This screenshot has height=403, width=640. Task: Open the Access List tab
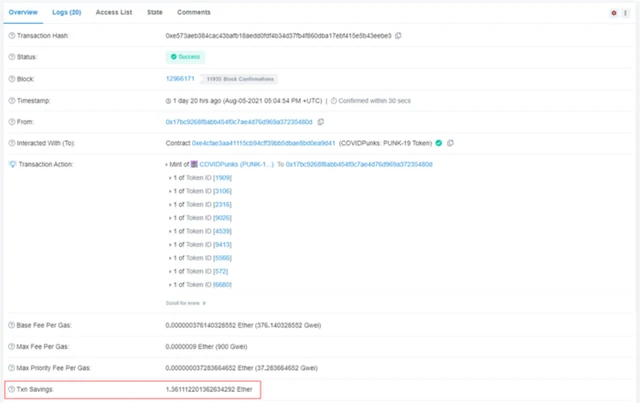pyautogui.click(x=114, y=12)
